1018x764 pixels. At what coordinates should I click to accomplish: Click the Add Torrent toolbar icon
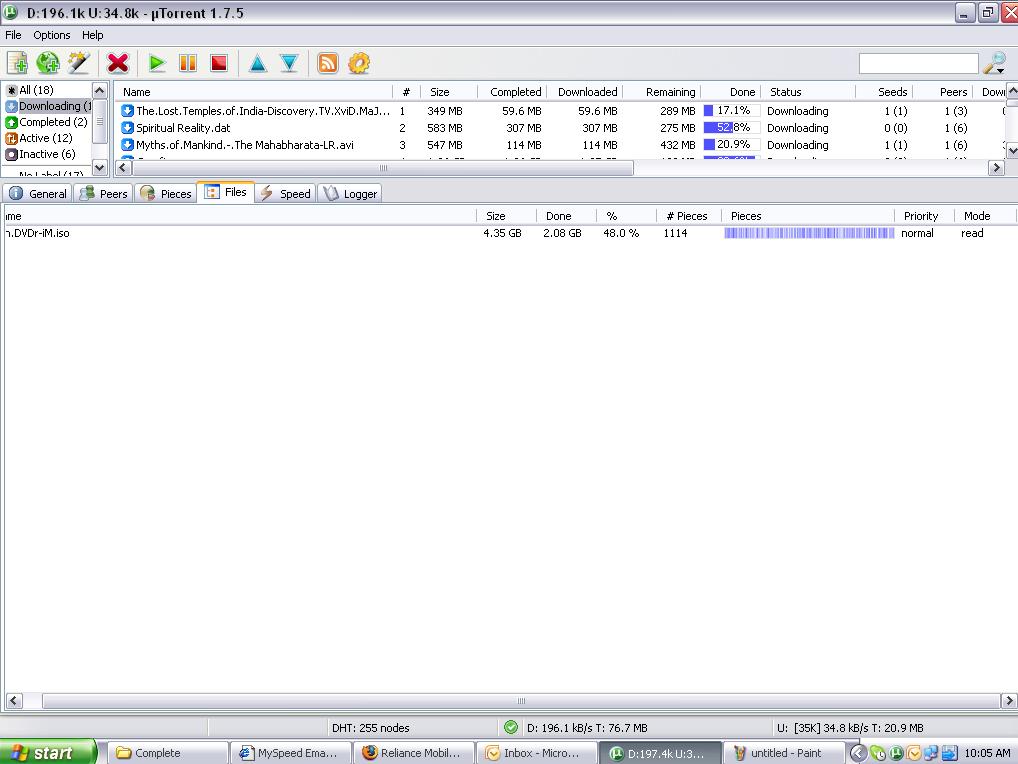[17, 63]
